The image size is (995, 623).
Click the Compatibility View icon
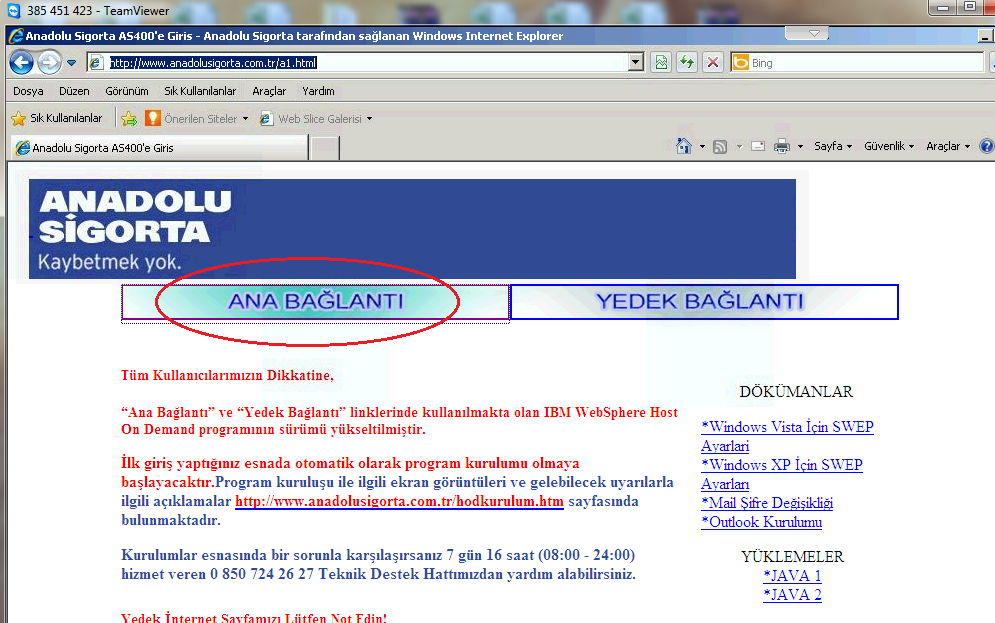pyautogui.click(x=661, y=63)
